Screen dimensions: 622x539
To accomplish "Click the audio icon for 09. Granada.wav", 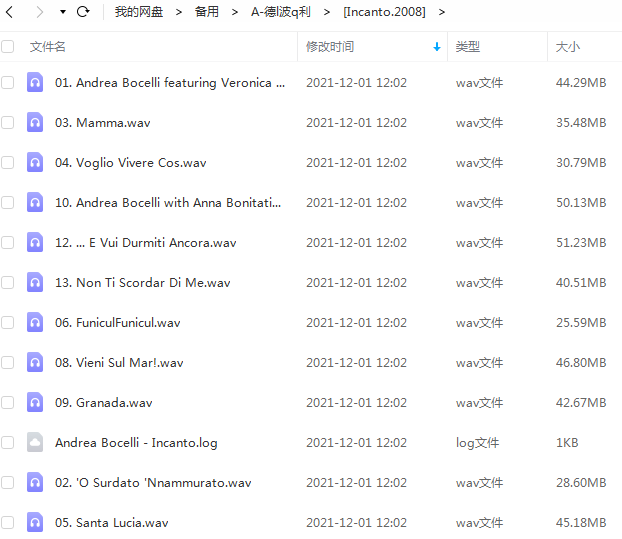I will click(x=35, y=403).
